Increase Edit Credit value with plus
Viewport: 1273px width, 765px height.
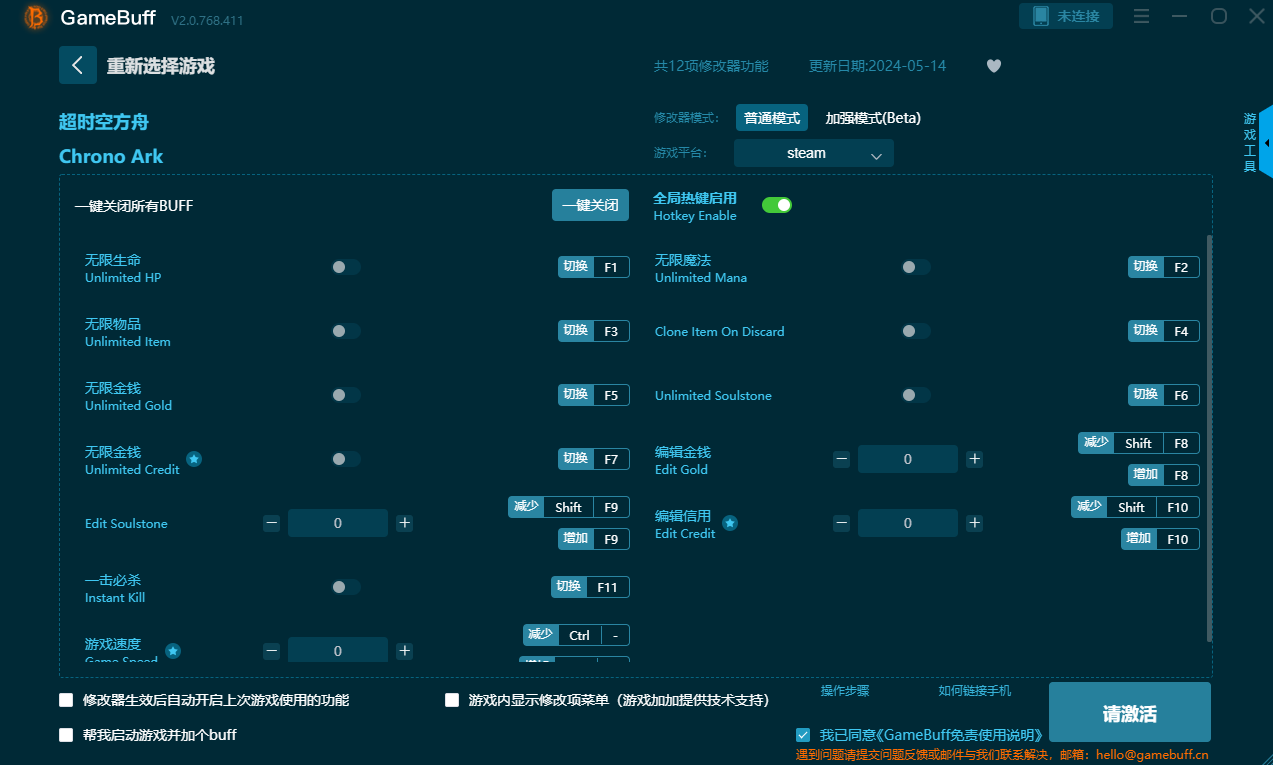point(975,523)
